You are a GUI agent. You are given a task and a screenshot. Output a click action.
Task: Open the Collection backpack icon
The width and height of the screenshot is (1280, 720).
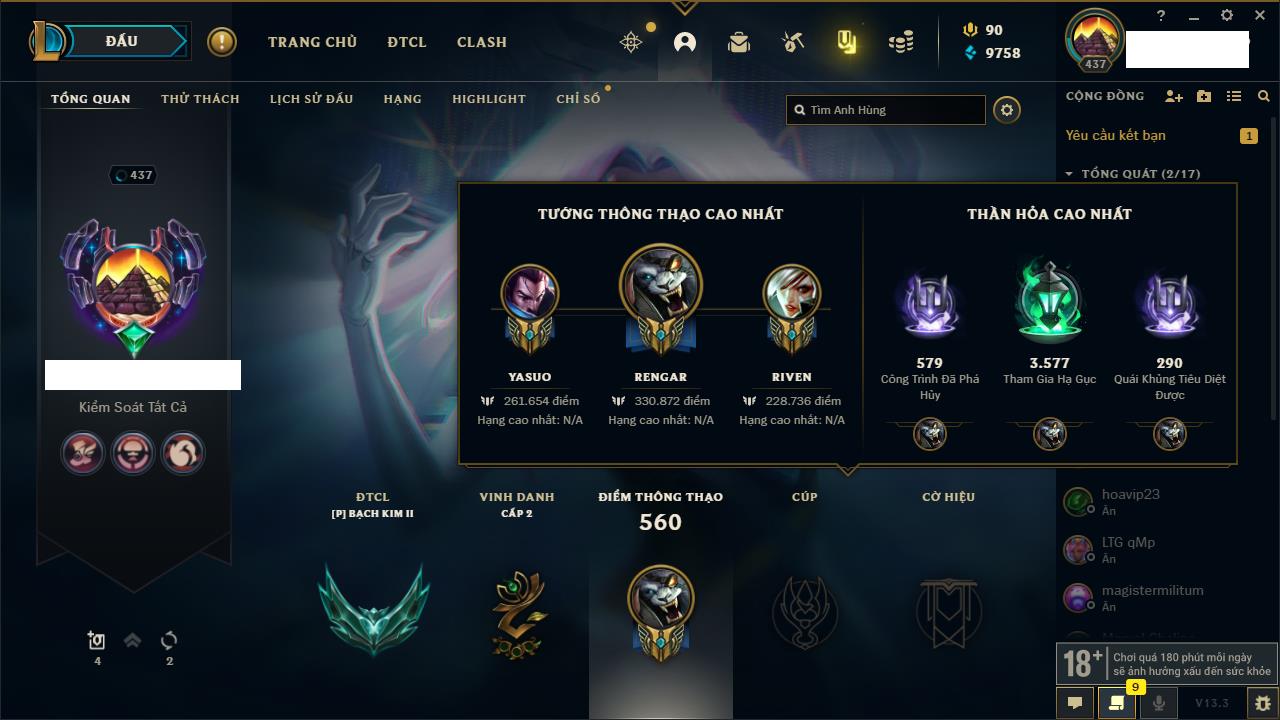[x=739, y=42]
